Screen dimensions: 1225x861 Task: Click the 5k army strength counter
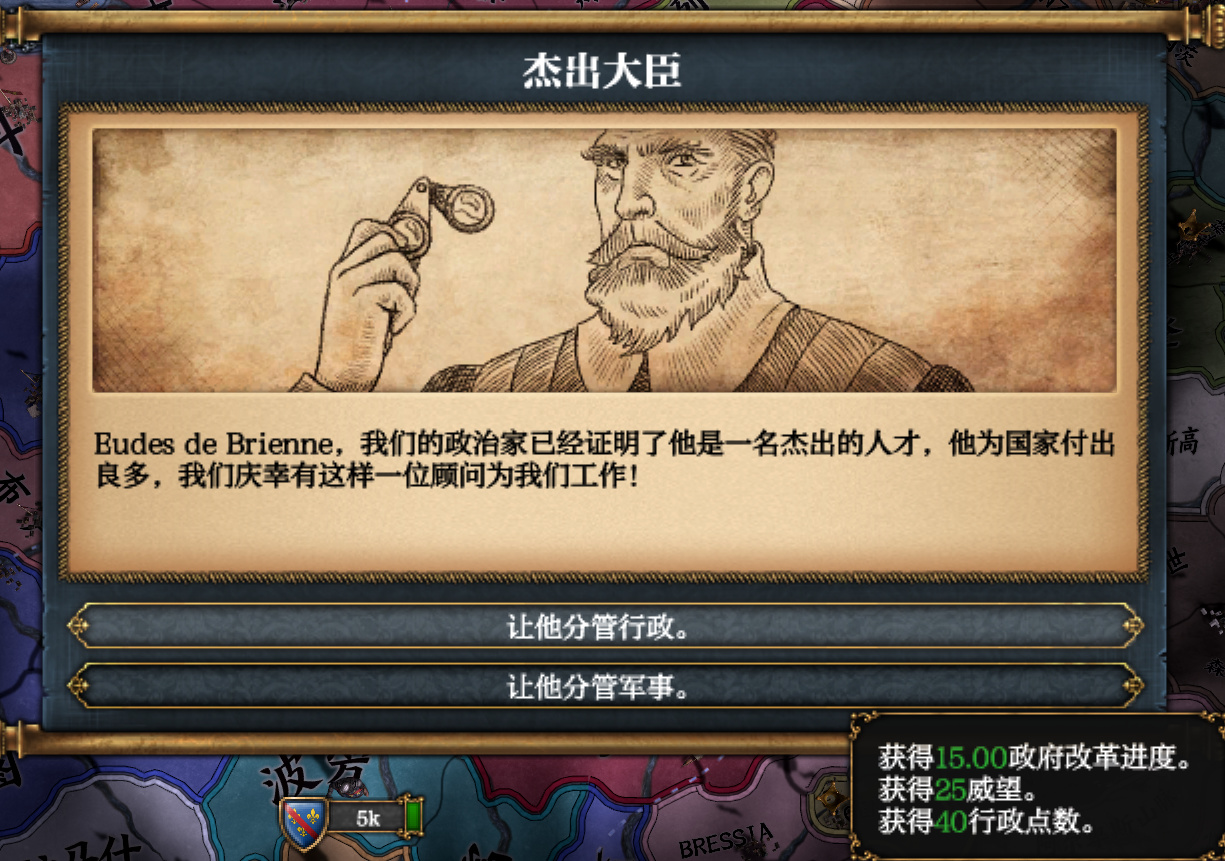pos(368,819)
